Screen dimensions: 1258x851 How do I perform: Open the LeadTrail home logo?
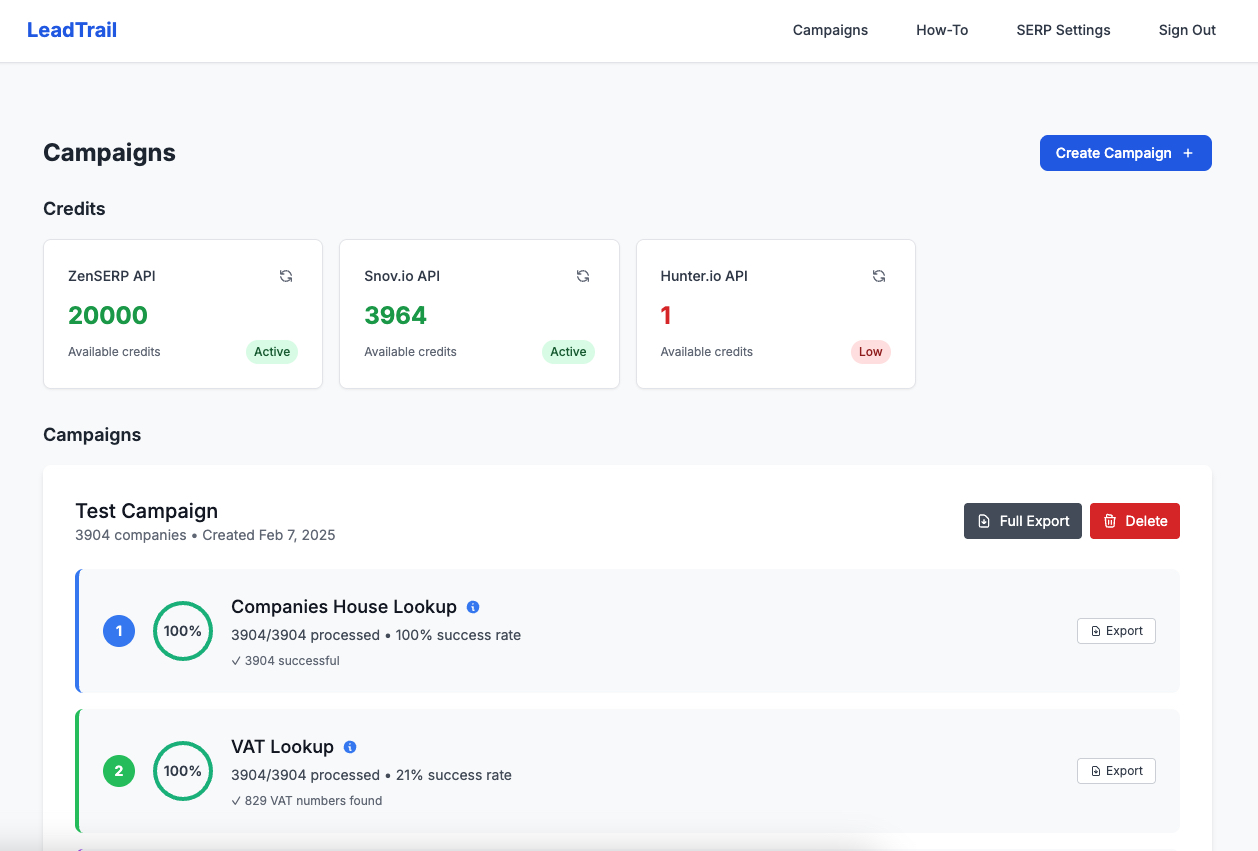coord(71,30)
